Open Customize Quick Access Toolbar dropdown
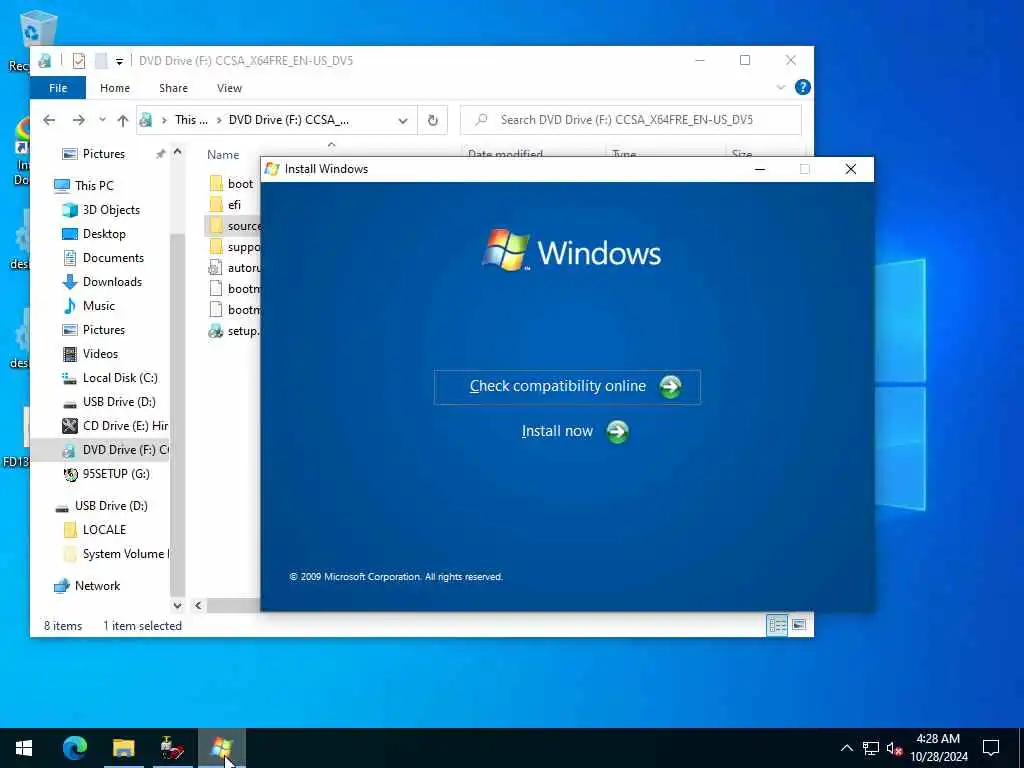Screen dimensions: 1024x768 (120, 61)
